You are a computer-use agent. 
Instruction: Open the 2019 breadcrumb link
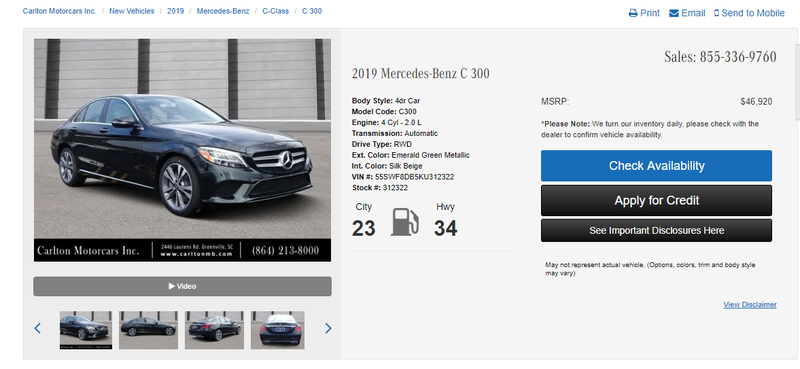(x=176, y=11)
